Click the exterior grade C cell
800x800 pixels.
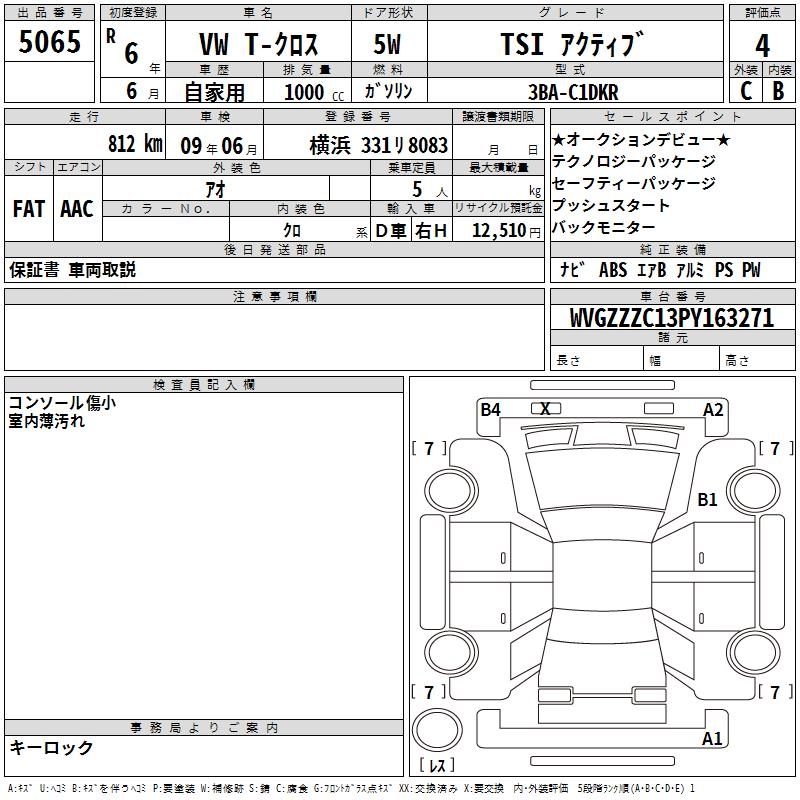pos(745,90)
